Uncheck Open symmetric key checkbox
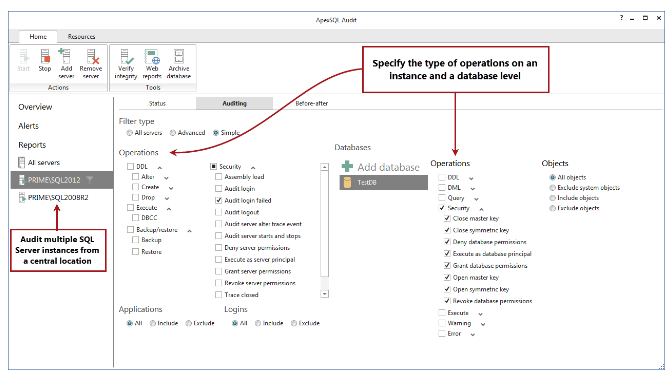Image resolution: width=670 pixels, height=376 pixels. [x=447, y=289]
